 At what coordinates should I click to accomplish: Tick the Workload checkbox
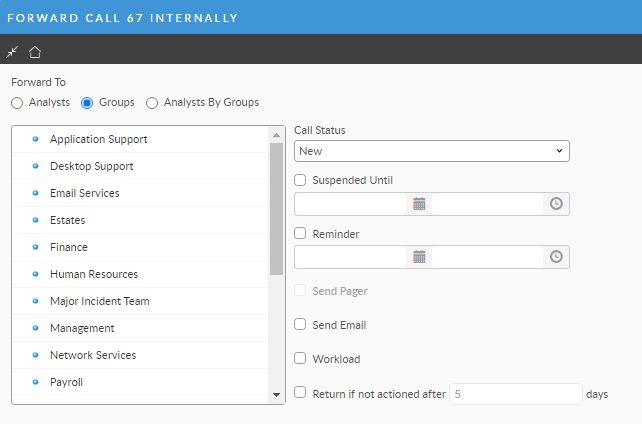pyautogui.click(x=300, y=359)
